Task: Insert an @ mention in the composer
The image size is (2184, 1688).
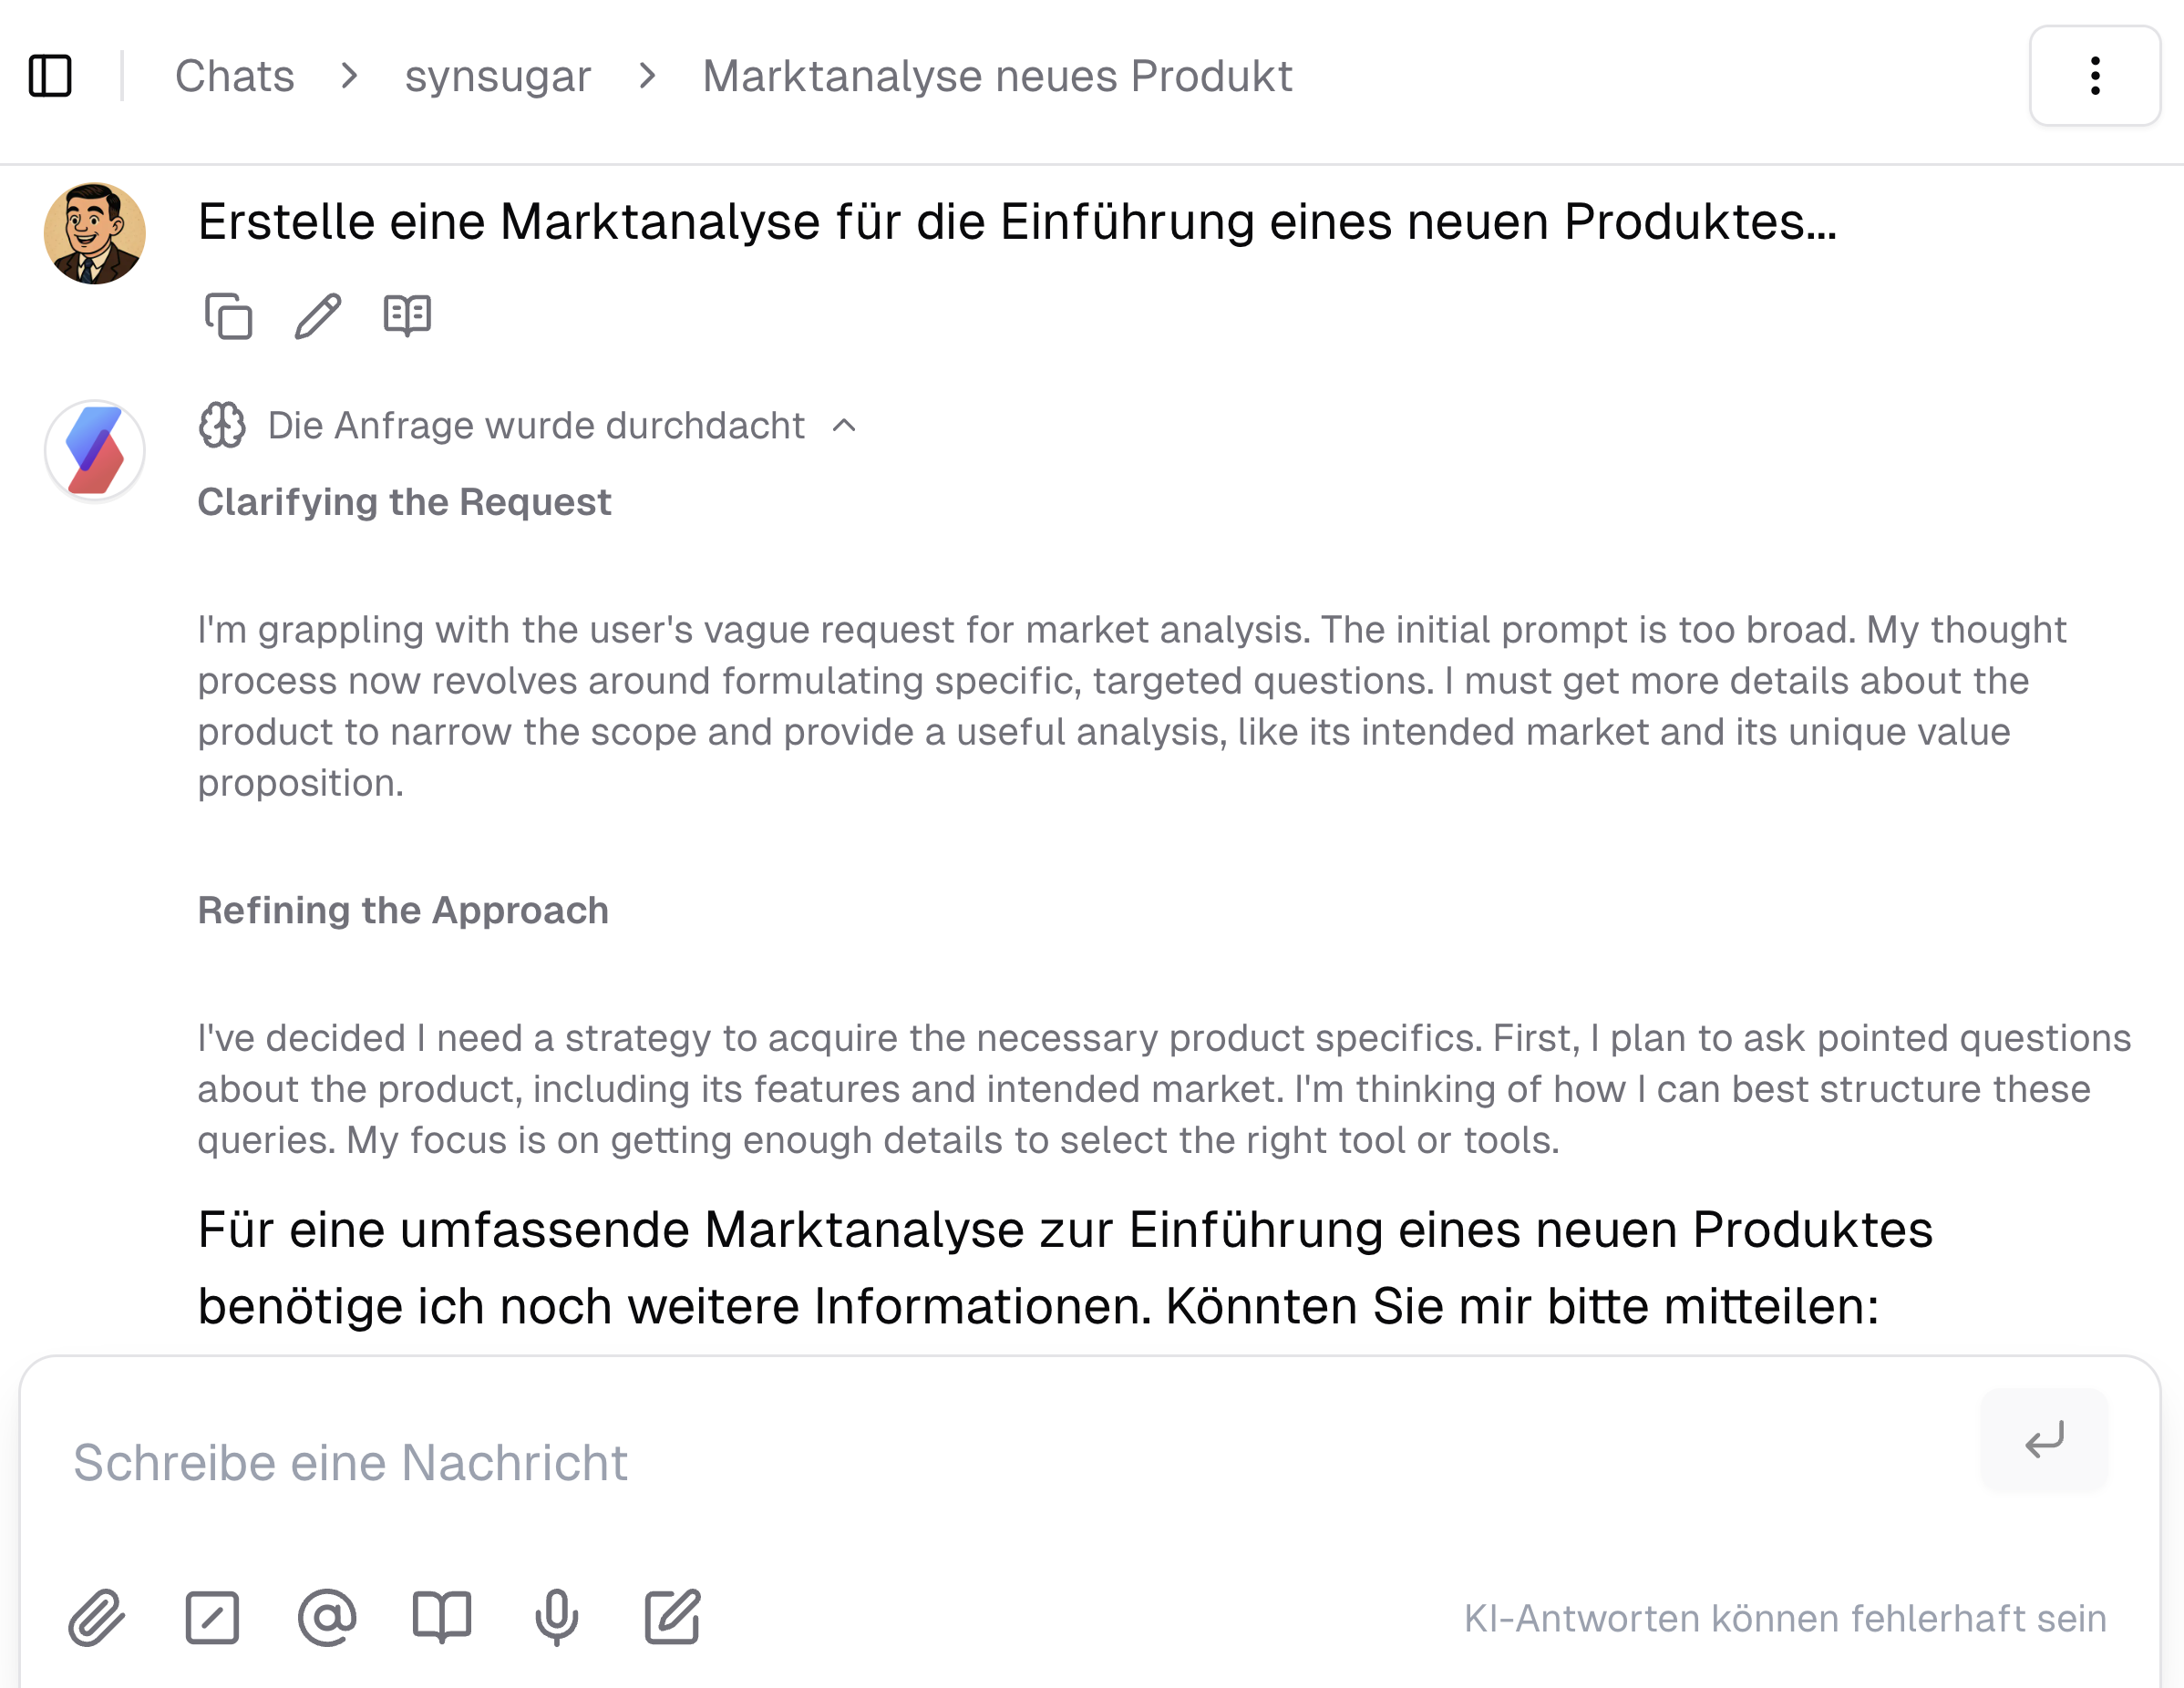Action: click(328, 1617)
